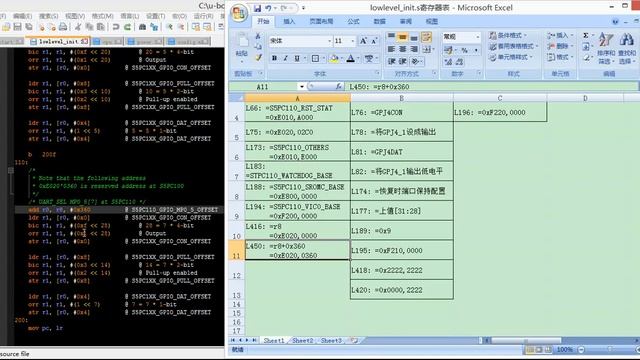Click the font color A swatch
The height and width of the screenshot is (360, 640).
pyautogui.click(x=351, y=59)
